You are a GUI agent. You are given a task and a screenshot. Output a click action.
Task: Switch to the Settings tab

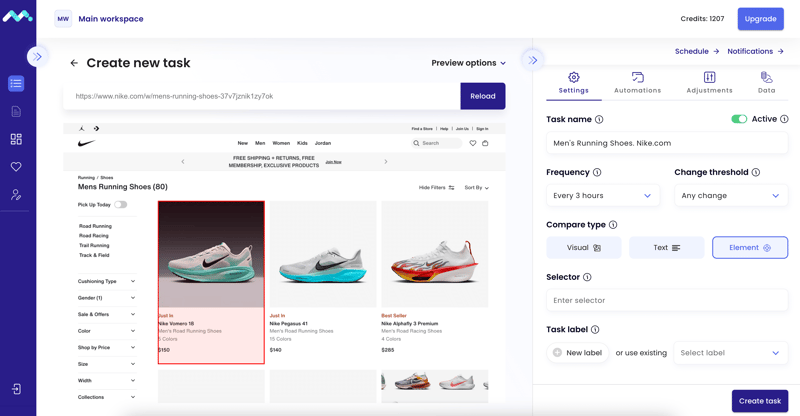[x=573, y=83]
